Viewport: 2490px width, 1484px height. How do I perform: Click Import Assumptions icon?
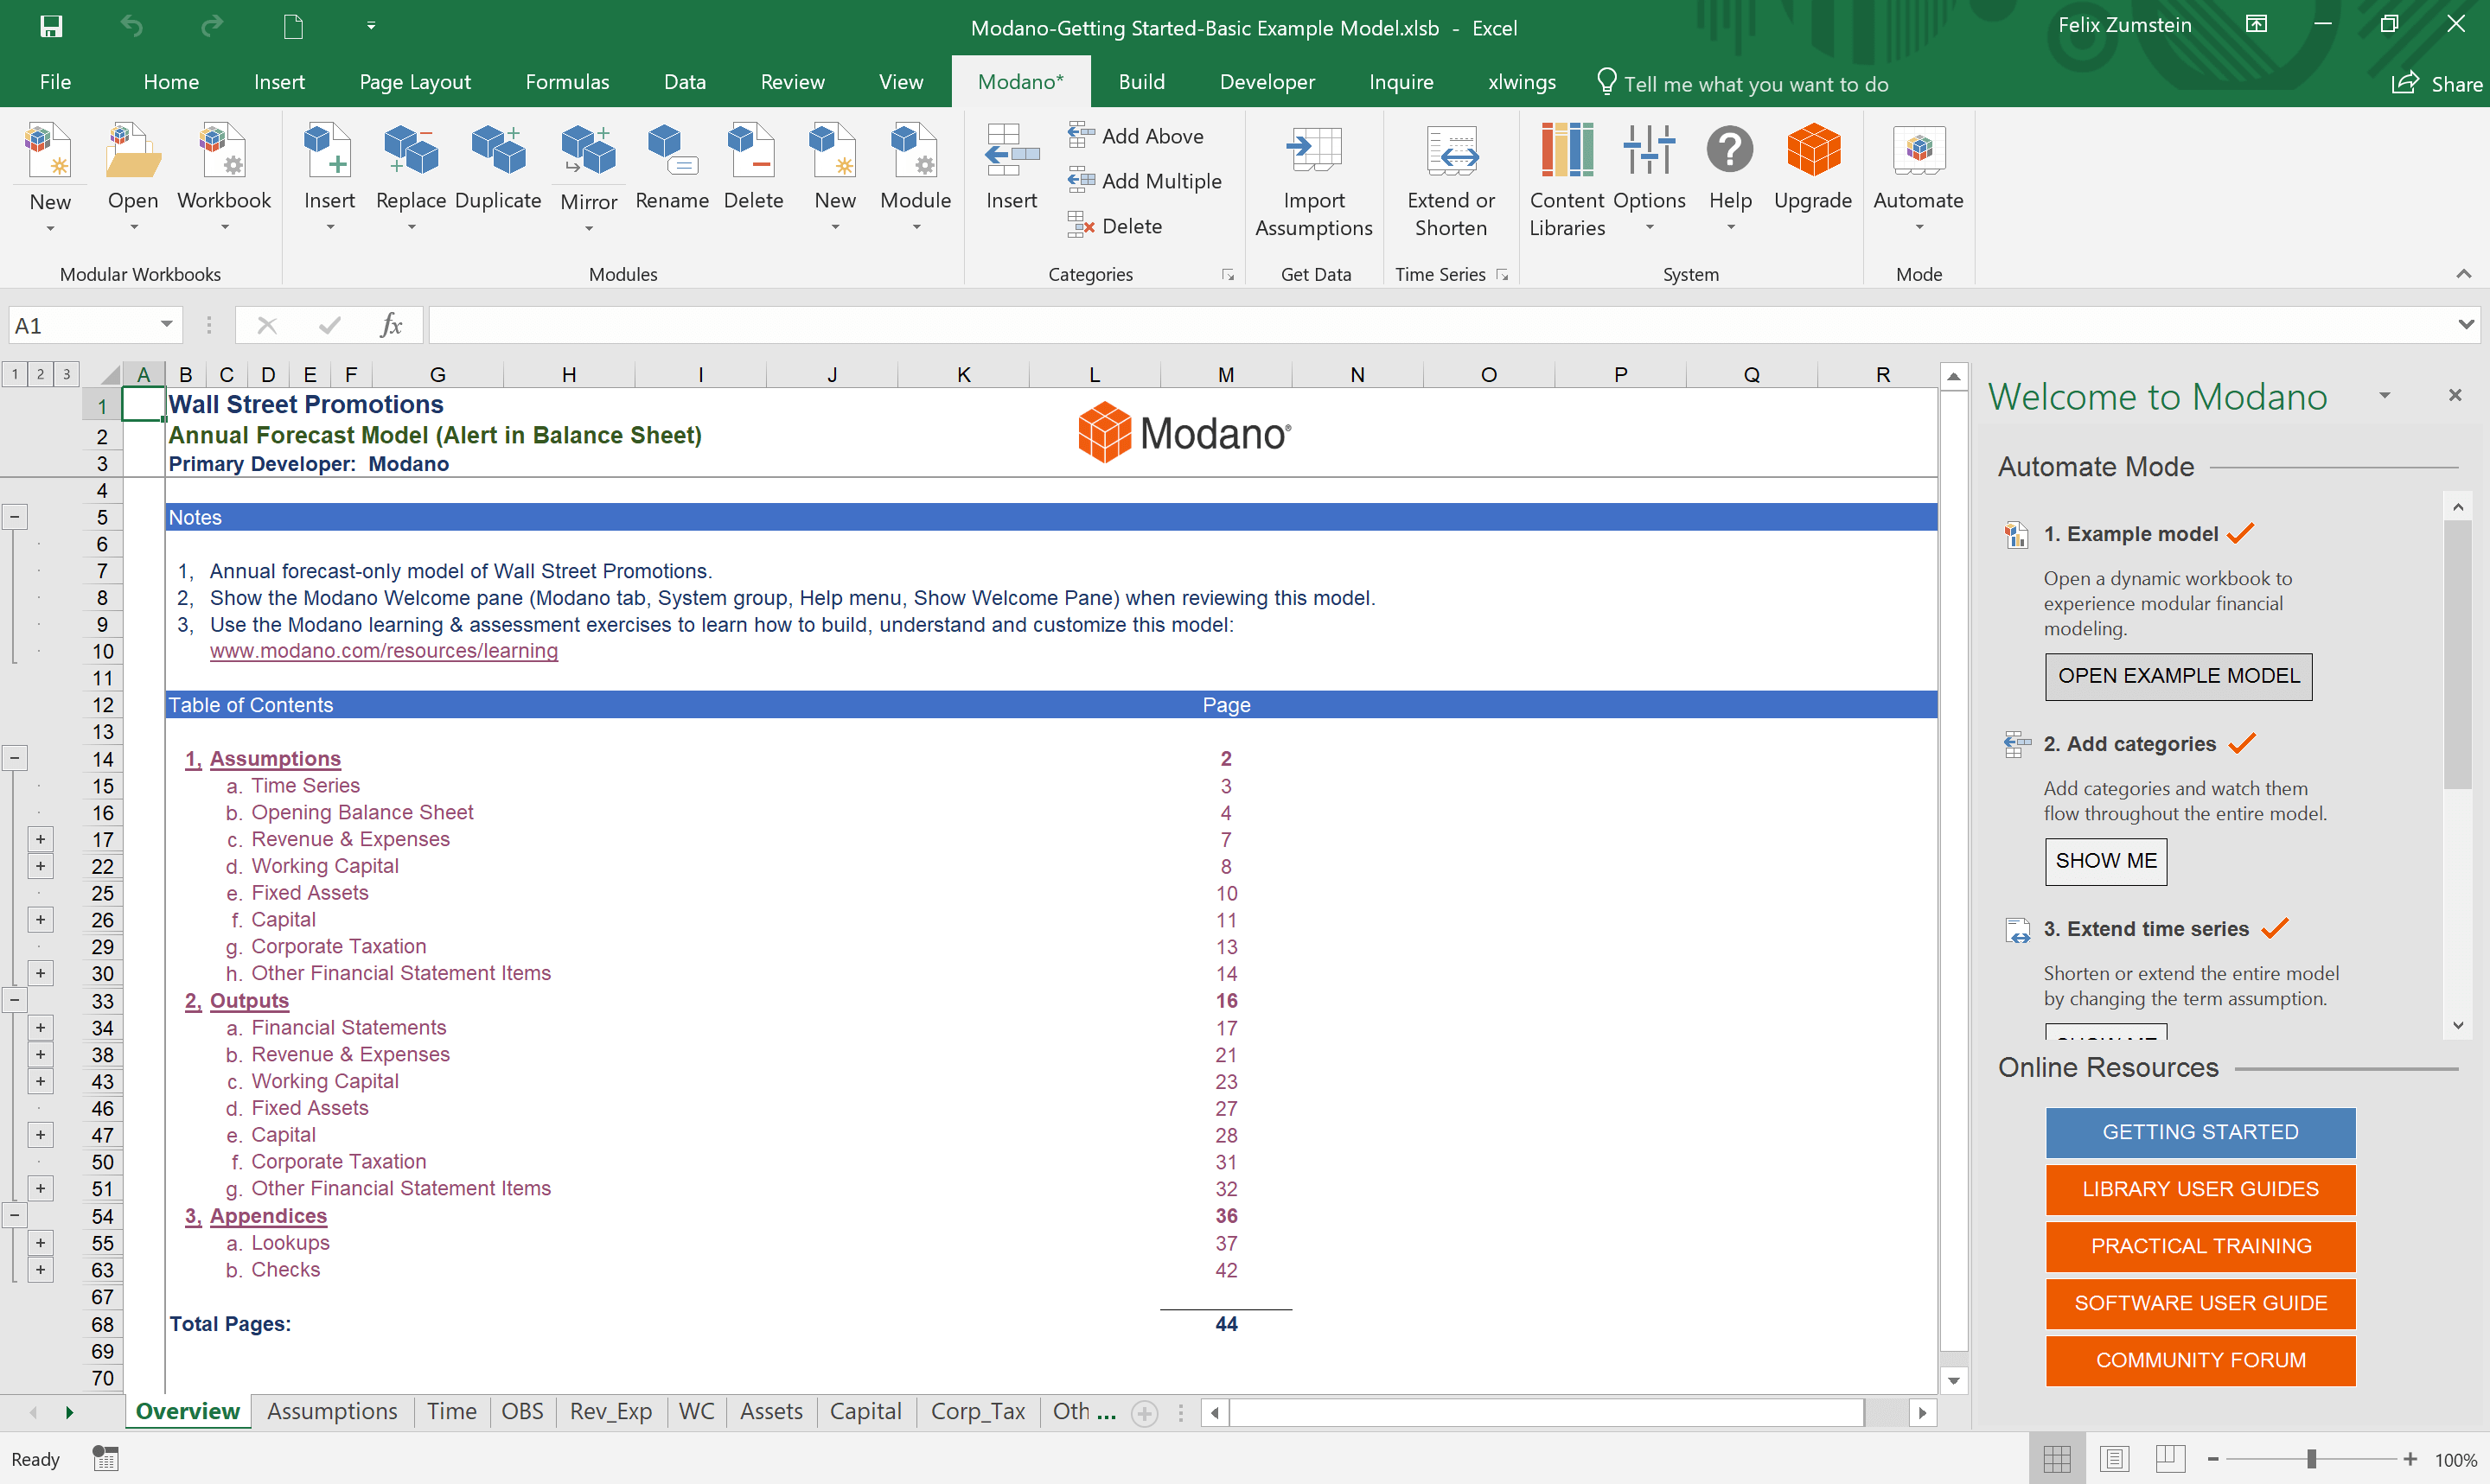(x=1313, y=152)
